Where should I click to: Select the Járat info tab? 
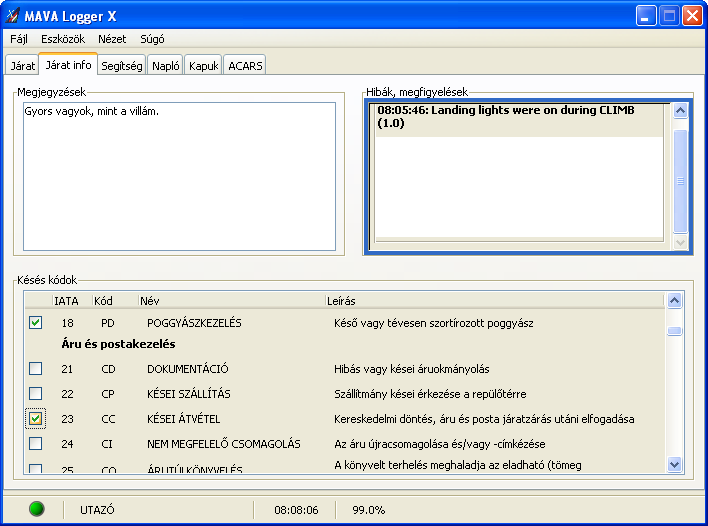click(68, 65)
